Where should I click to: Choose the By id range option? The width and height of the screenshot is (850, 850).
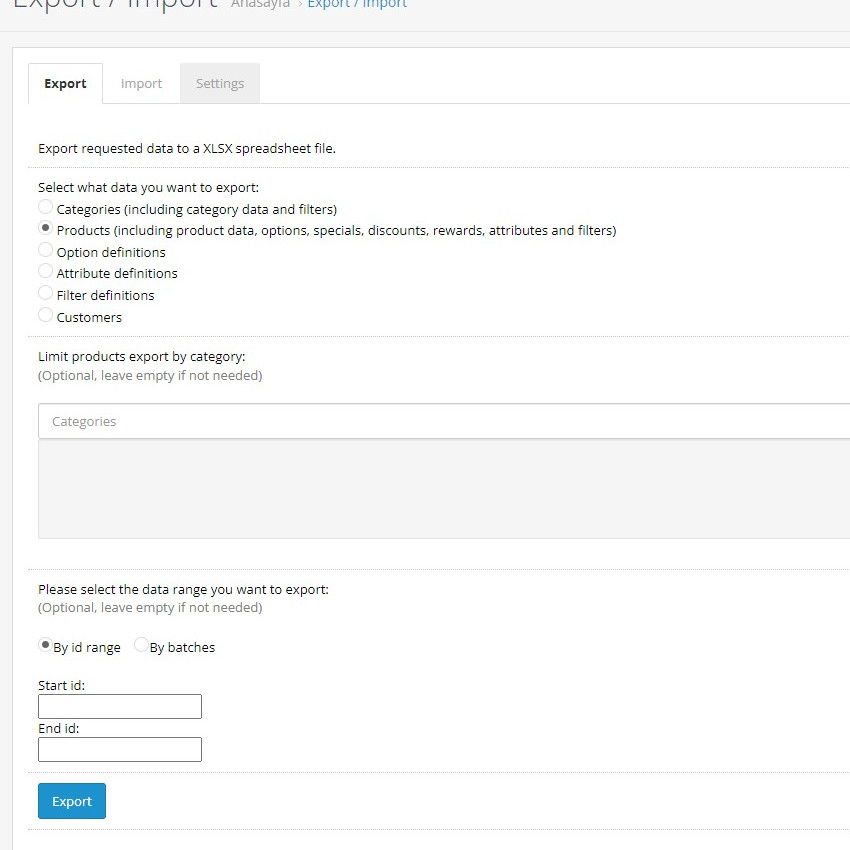(46, 645)
